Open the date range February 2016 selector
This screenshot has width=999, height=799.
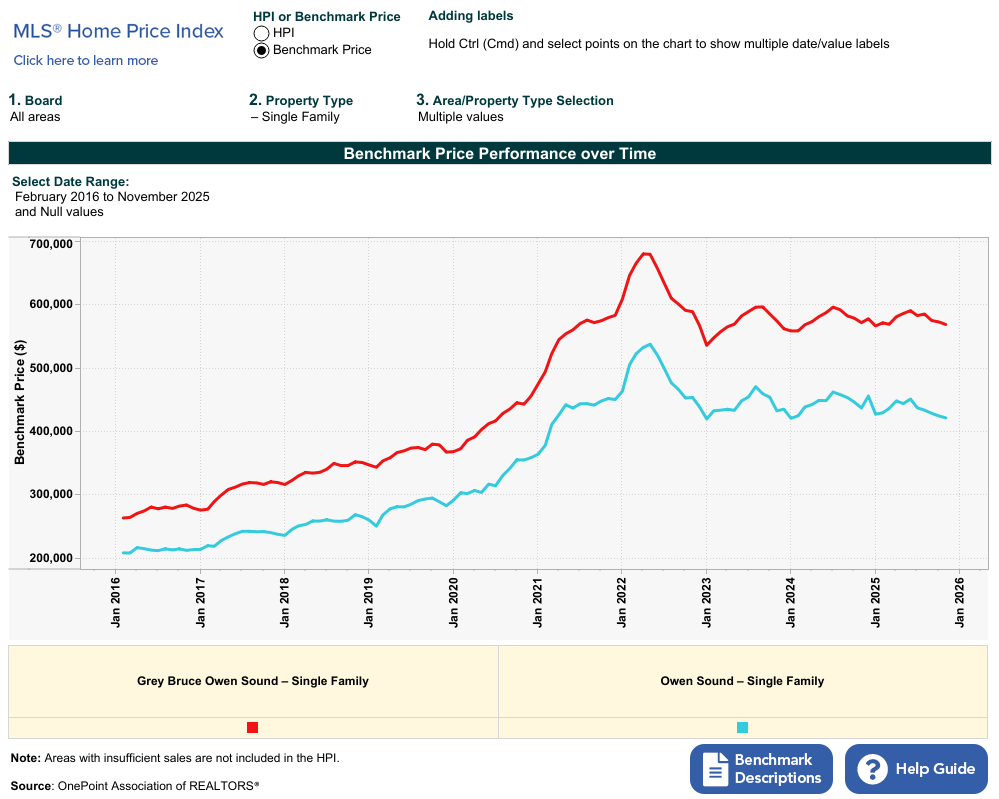[112, 197]
